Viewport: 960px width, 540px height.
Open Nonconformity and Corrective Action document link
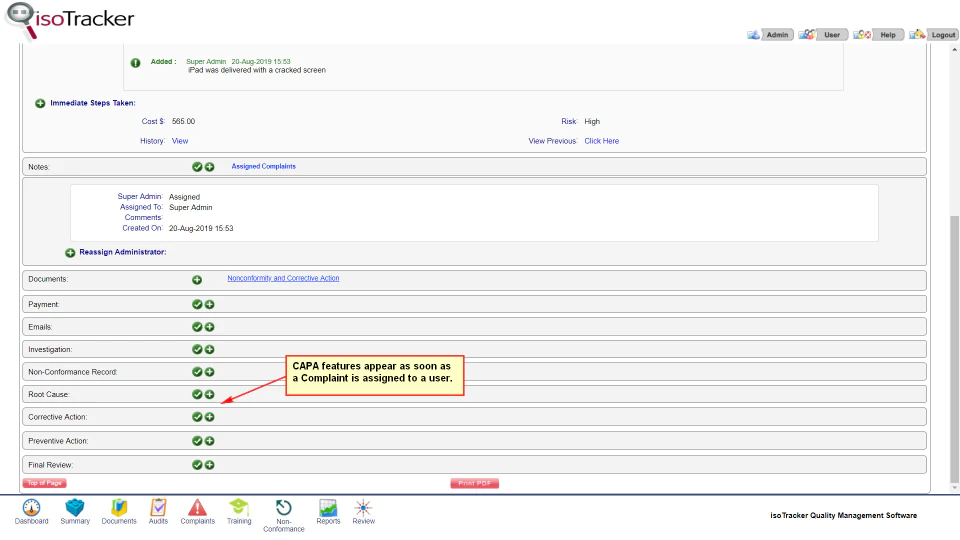[283, 278]
